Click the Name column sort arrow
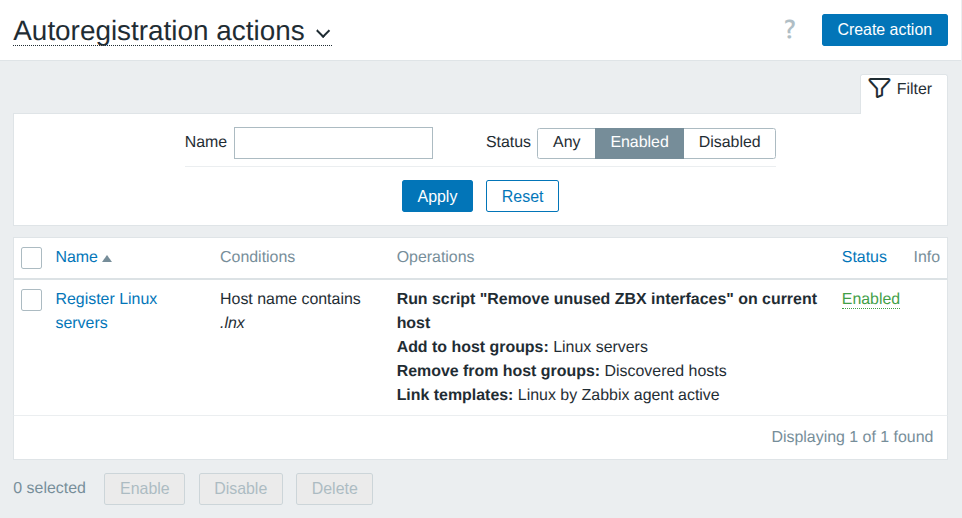This screenshot has width=962, height=518. (x=107, y=258)
